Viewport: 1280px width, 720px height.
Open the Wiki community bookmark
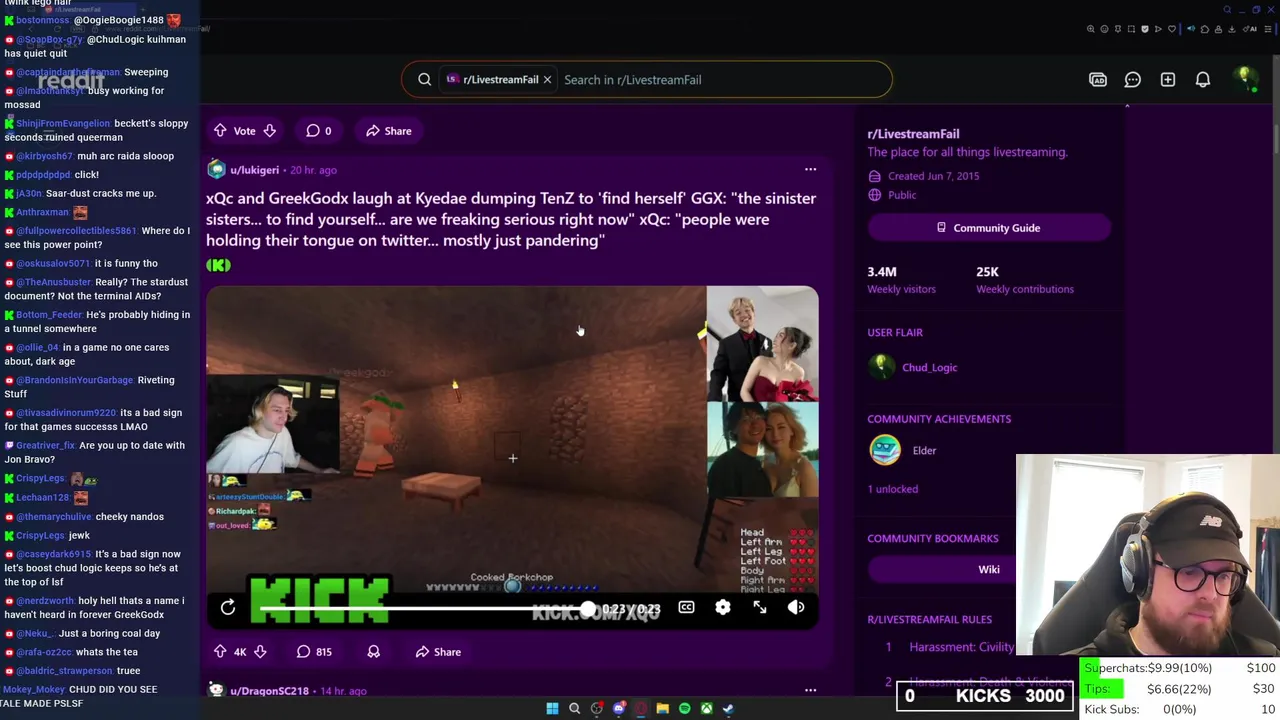coord(989,569)
